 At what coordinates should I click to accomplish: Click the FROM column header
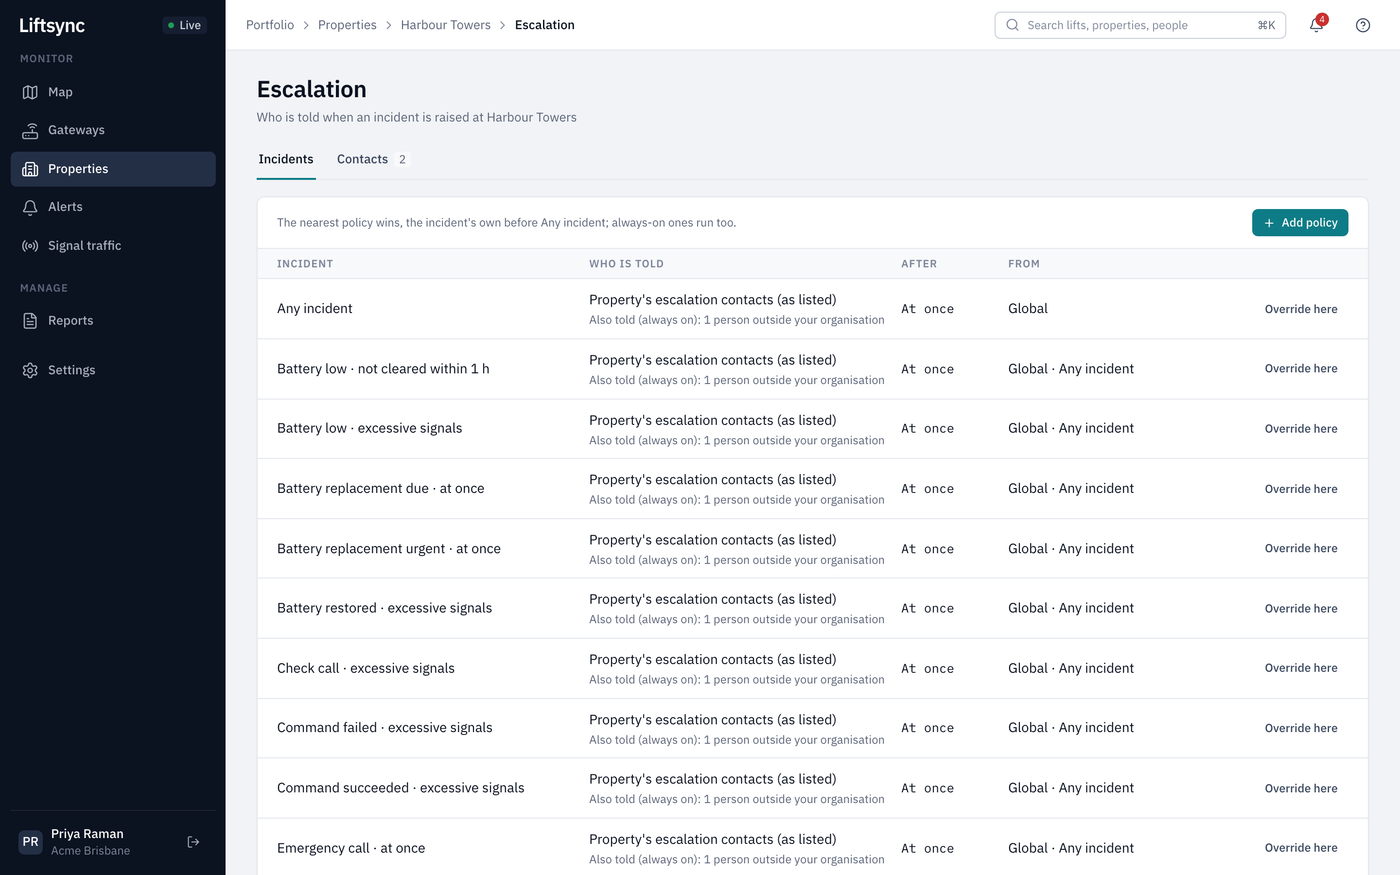pos(1024,264)
